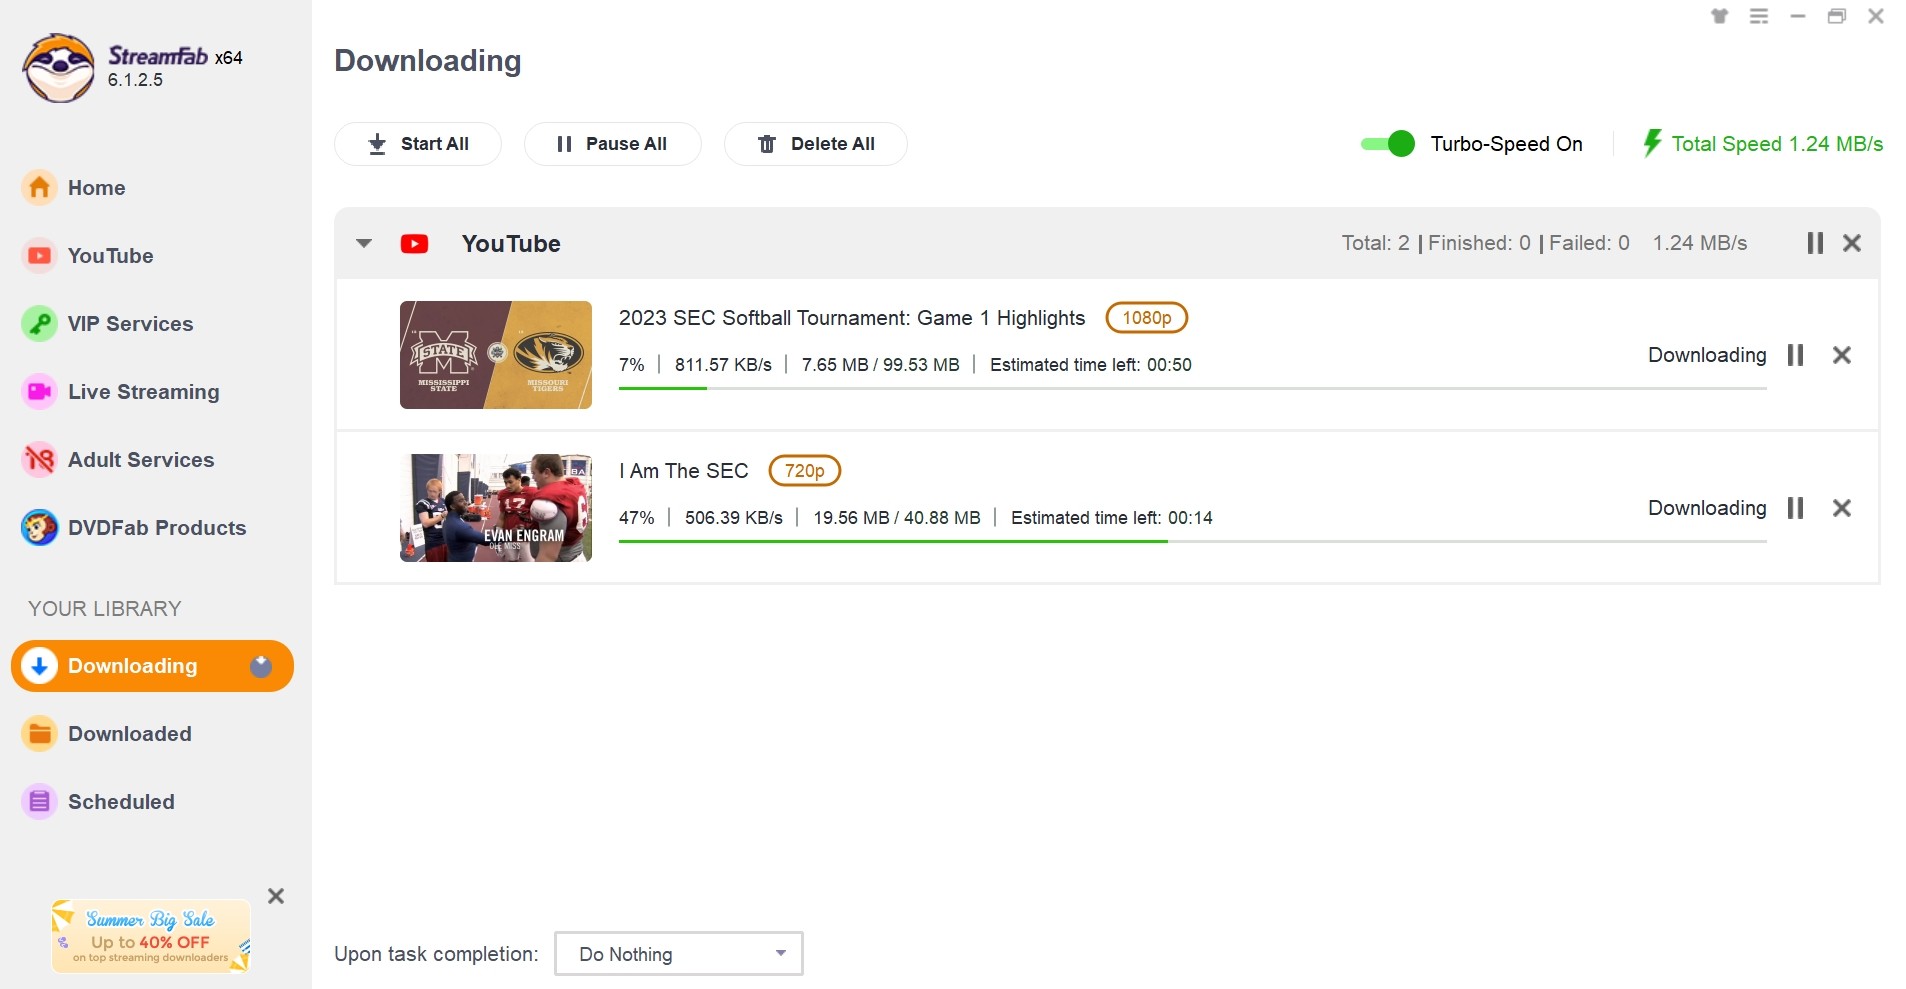Click the Delete All button
This screenshot has width=1906, height=989.
[816, 144]
